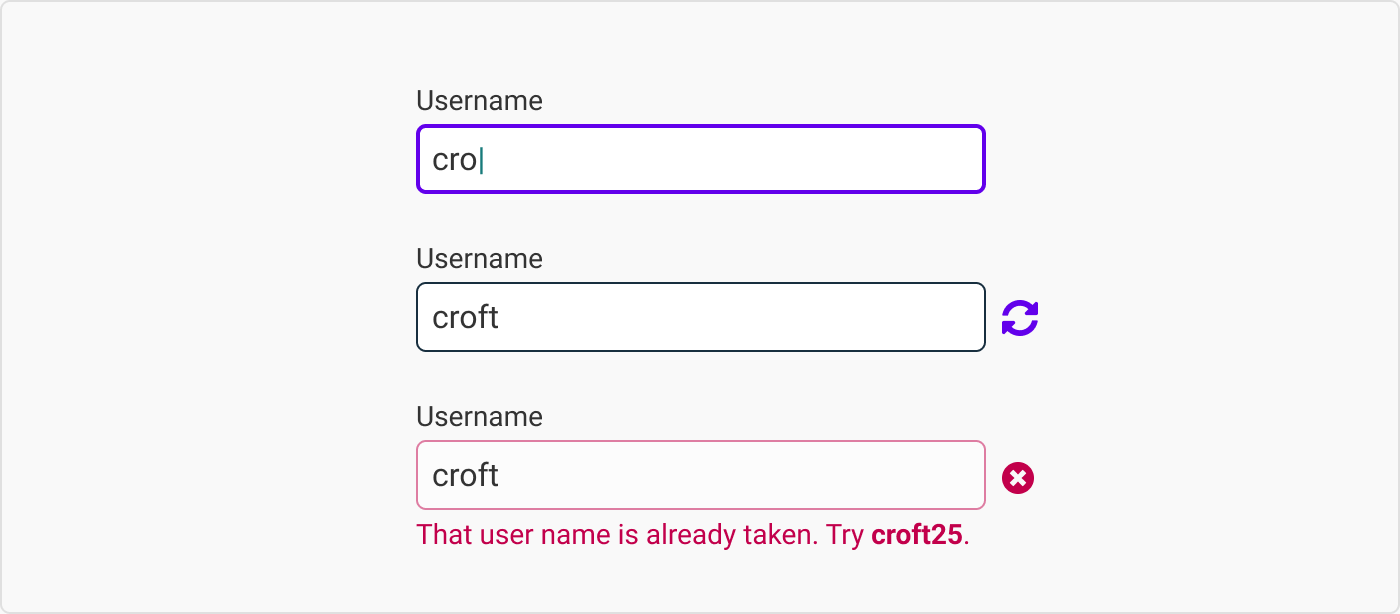This screenshot has height=614, width=1400.
Task: Select the suggested username croft25
Action: pos(916,535)
